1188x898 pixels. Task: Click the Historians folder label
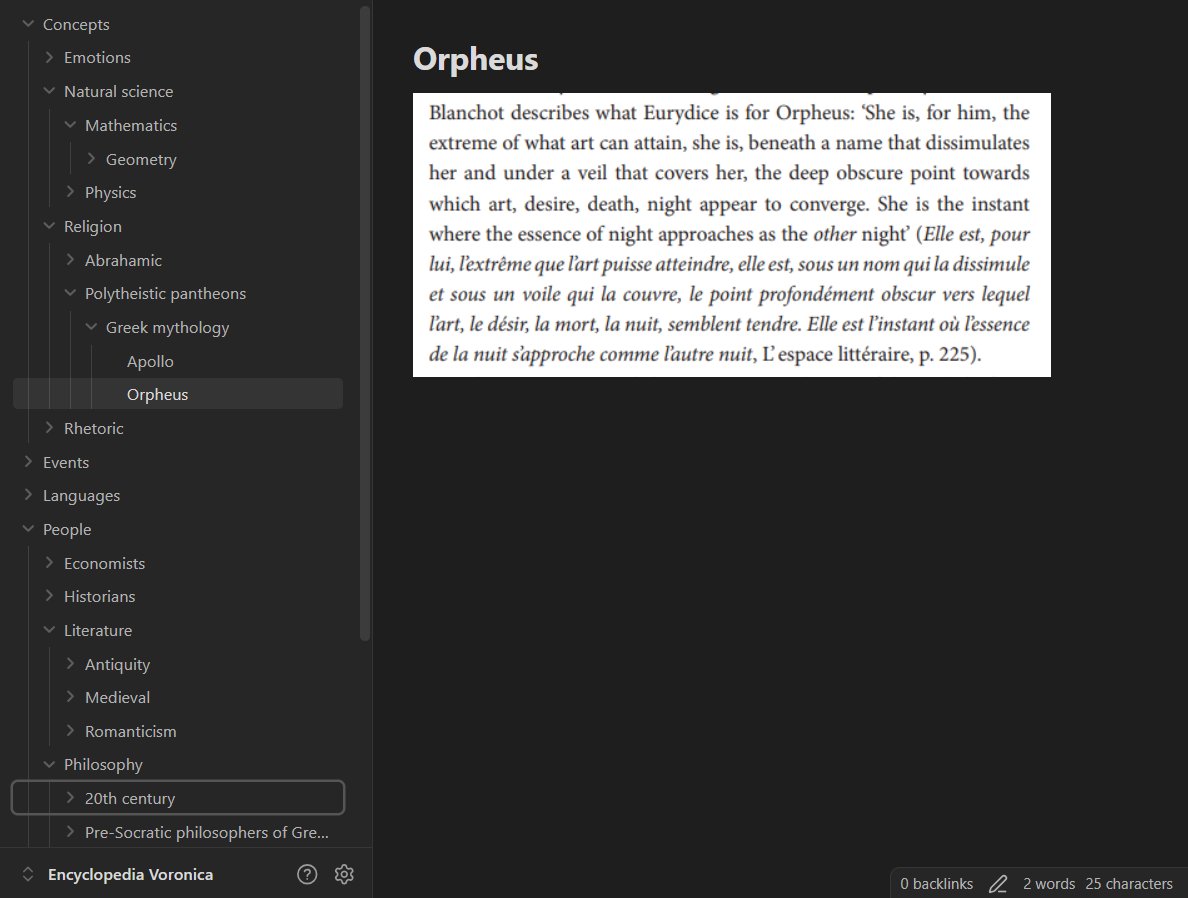pos(99,596)
